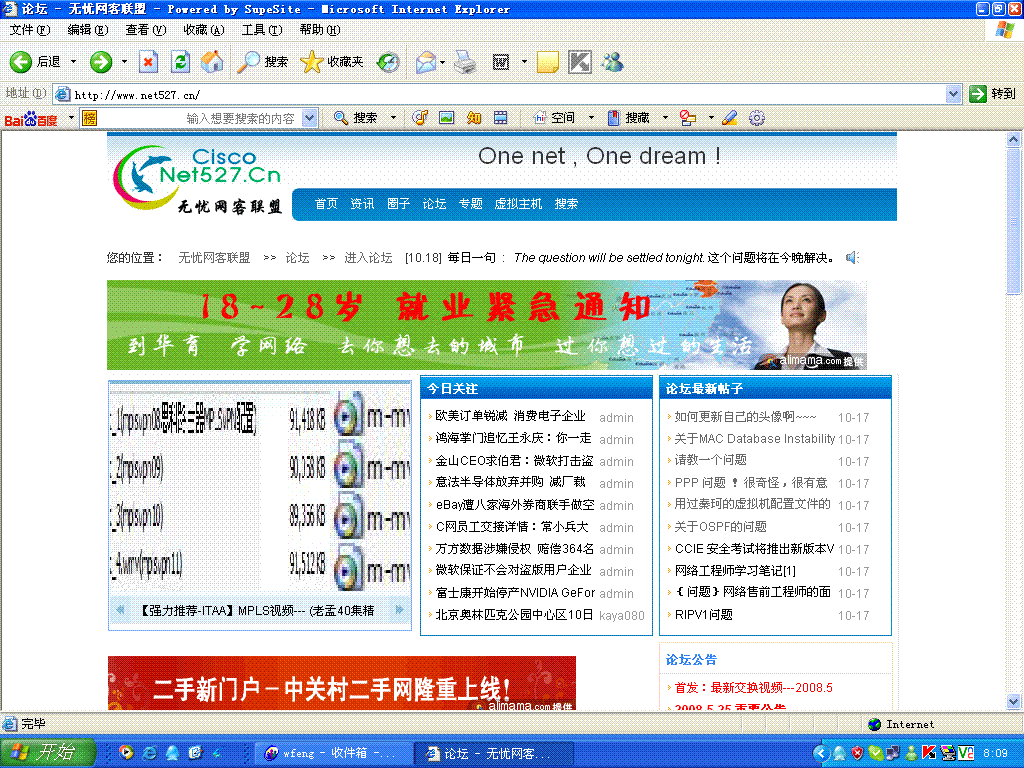Open Baidu toolbar settings gear icon
The height and width of the screenshot is (768, 1024).
click(x=756, y=118)
